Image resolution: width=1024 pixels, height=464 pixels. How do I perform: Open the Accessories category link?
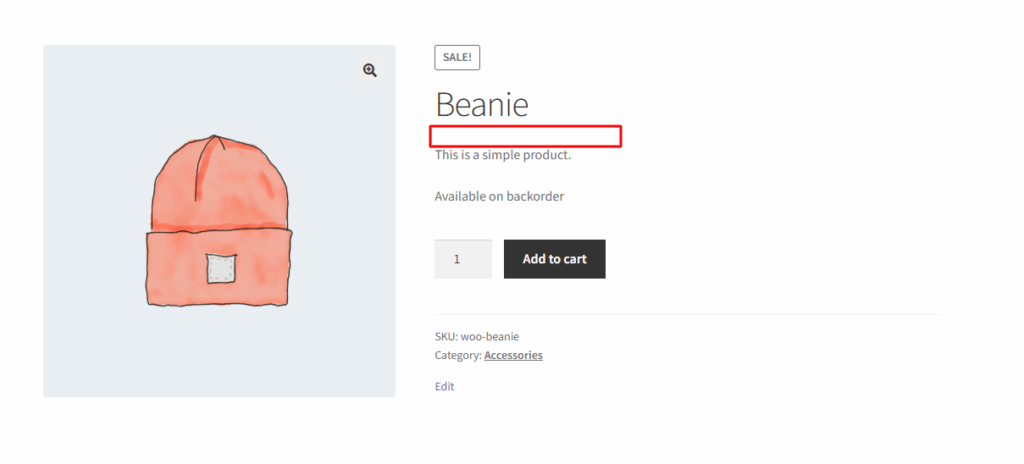[x=513, y=356]
